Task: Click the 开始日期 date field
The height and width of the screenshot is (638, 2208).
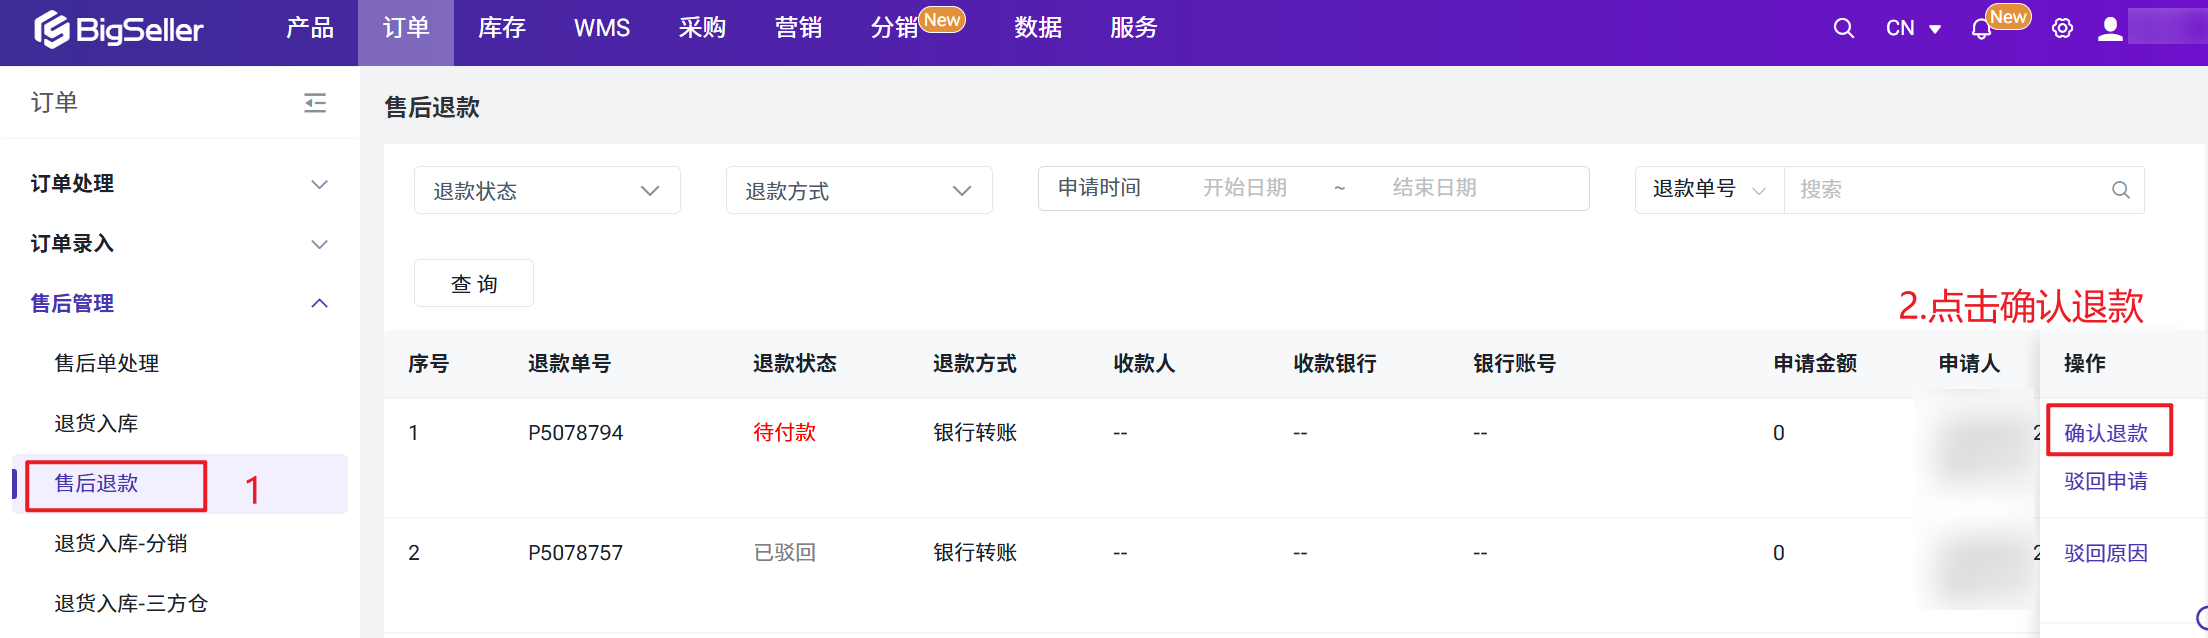Action: pos(1244,188)
